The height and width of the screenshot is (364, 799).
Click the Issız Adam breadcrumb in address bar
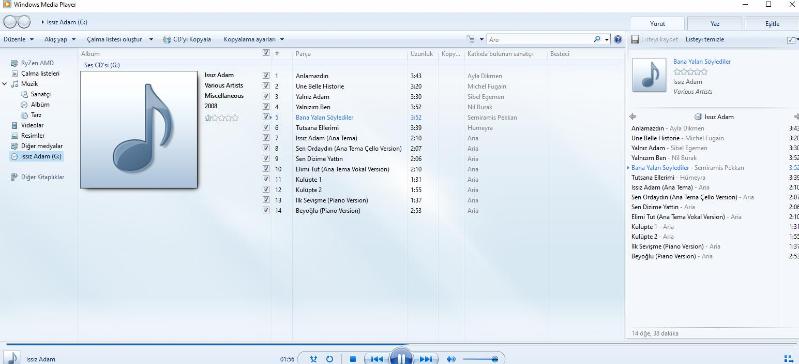pos(67,22)
